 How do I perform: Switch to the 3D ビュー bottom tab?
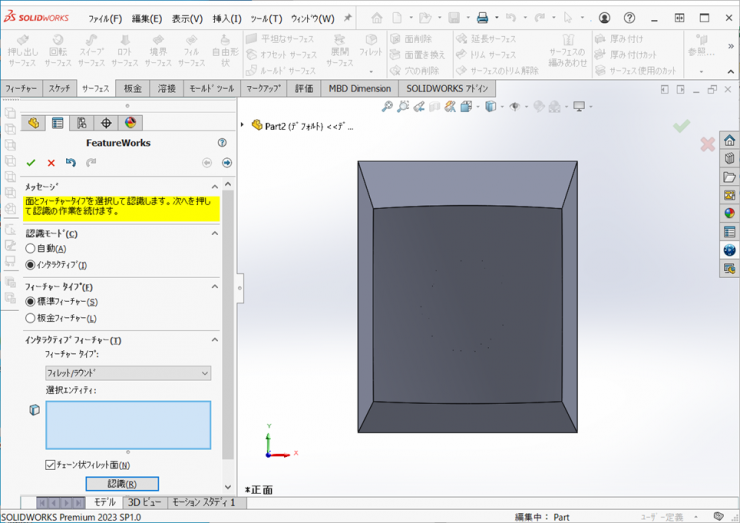[143, 503]
